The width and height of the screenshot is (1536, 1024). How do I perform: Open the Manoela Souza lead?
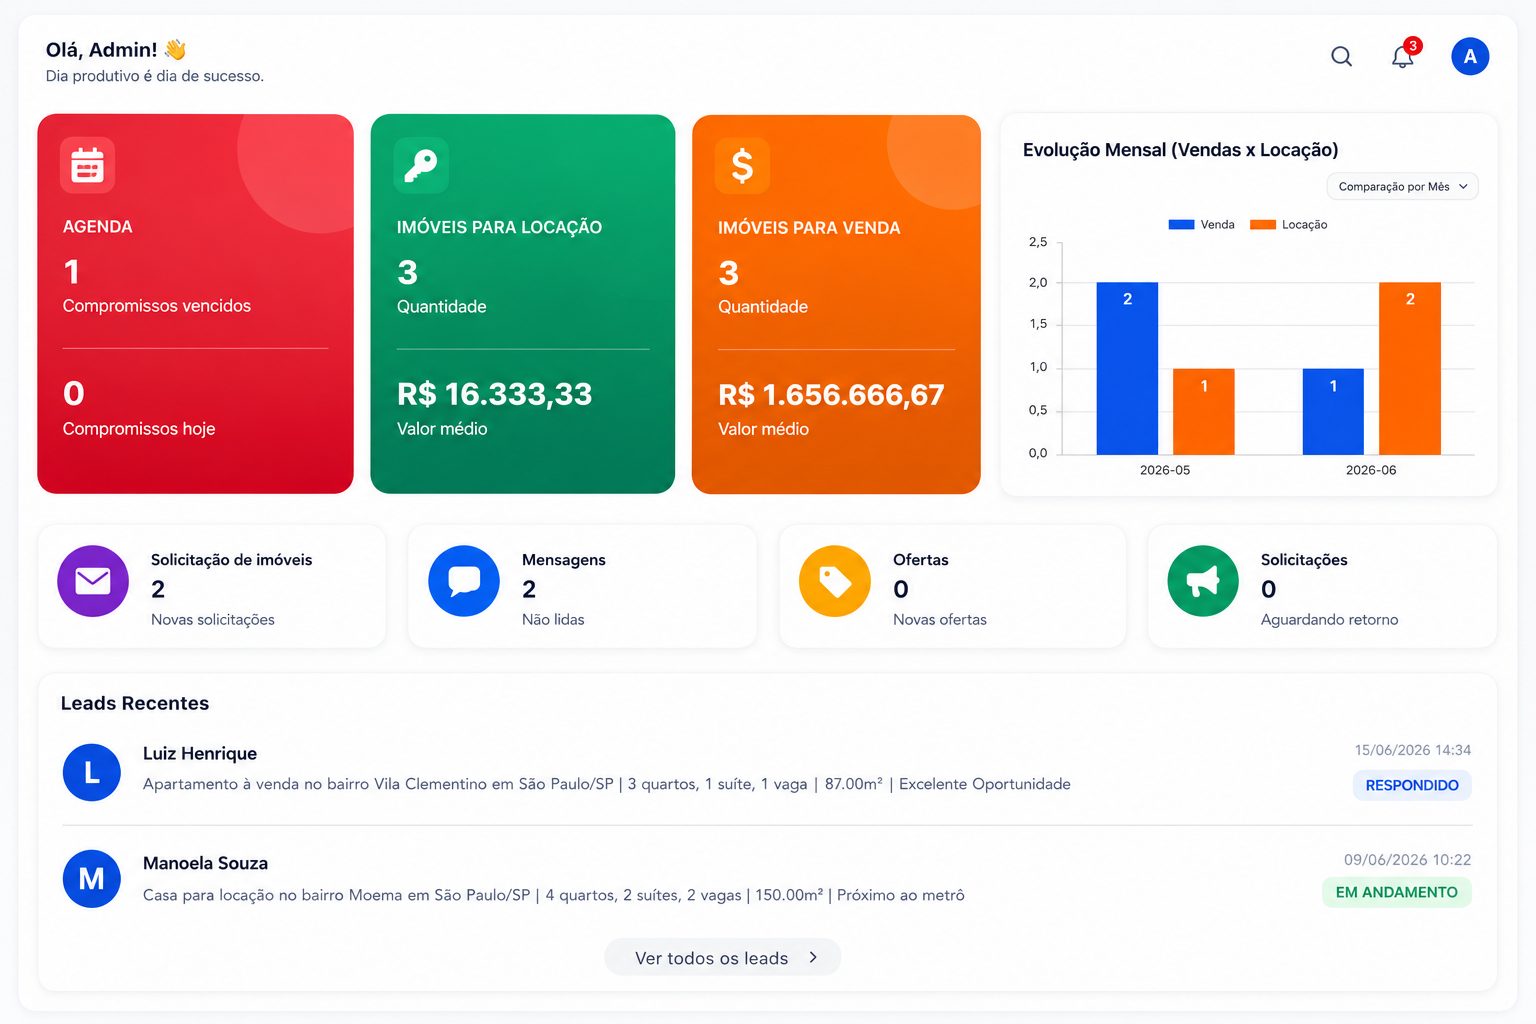[767, 878]
